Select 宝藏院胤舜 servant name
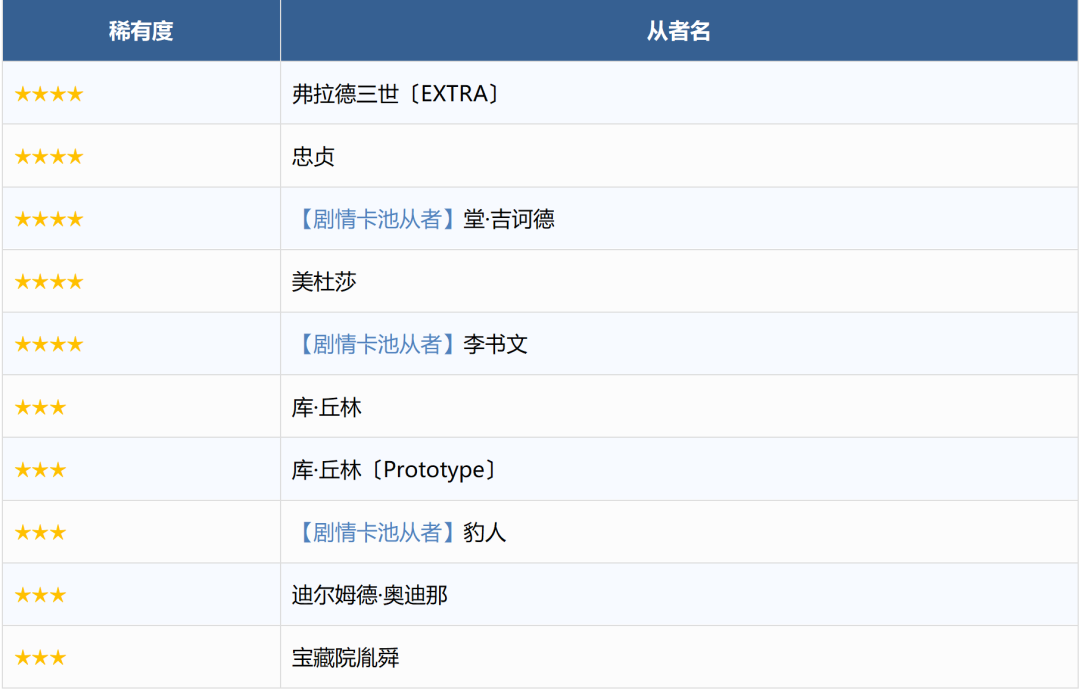Screen dimensions: 1080x691 [346, 658]
